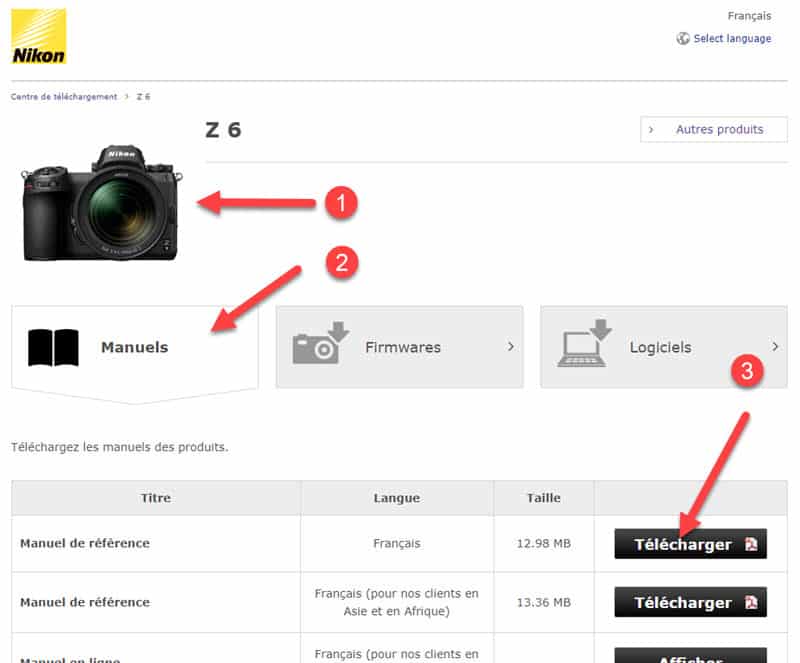Click PDF icon on the 13.36 MB Télécharger
Viewport: 800px width, 663px height.
(x=751, y=602)
